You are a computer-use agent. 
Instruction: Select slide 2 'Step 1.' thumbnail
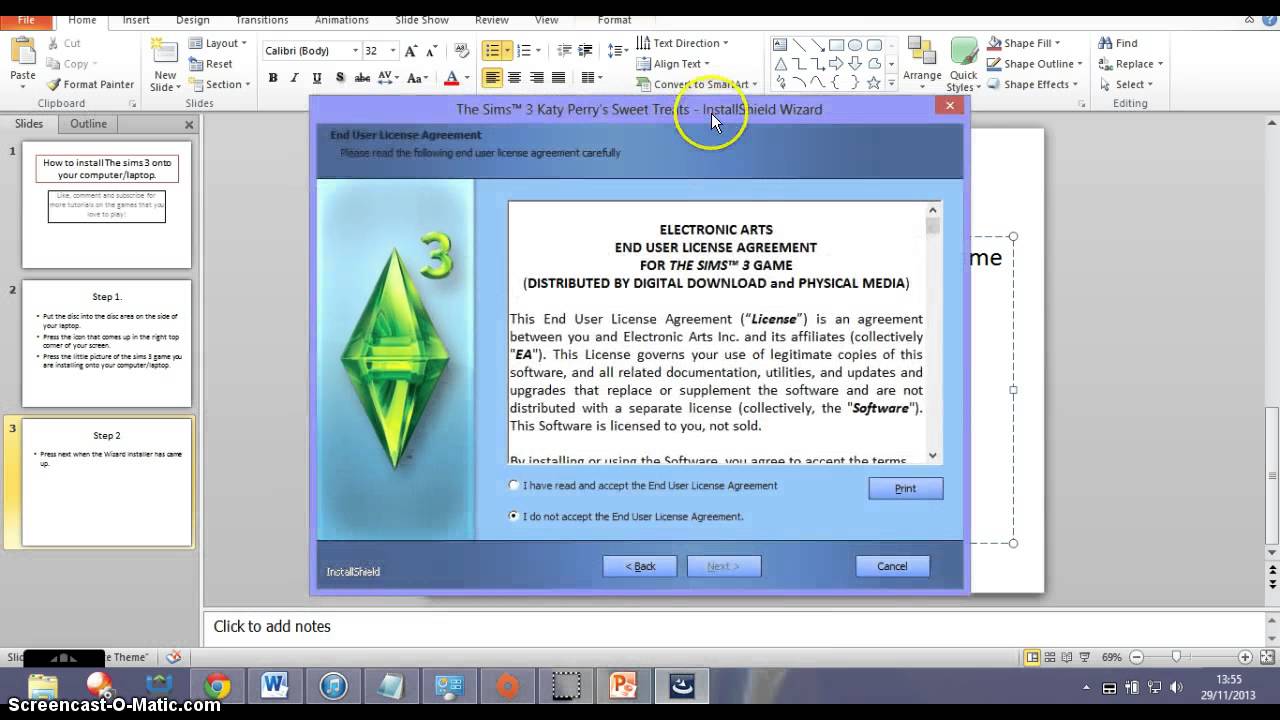[107, 344]
